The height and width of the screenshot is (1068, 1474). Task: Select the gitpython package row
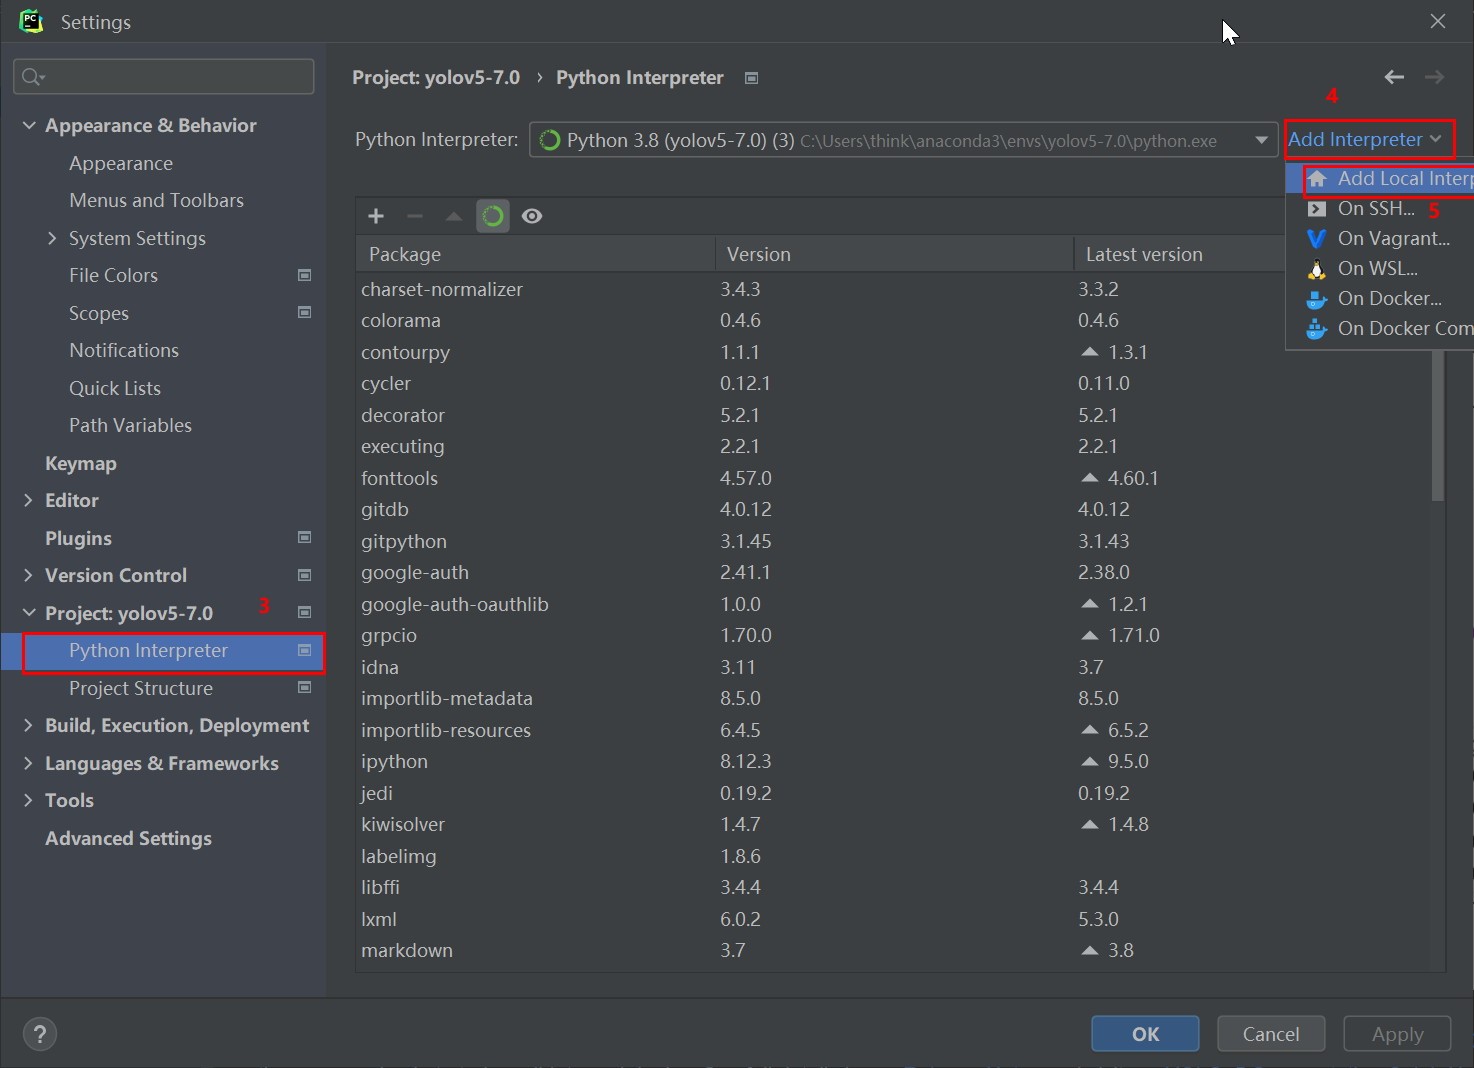click(893, 541)
